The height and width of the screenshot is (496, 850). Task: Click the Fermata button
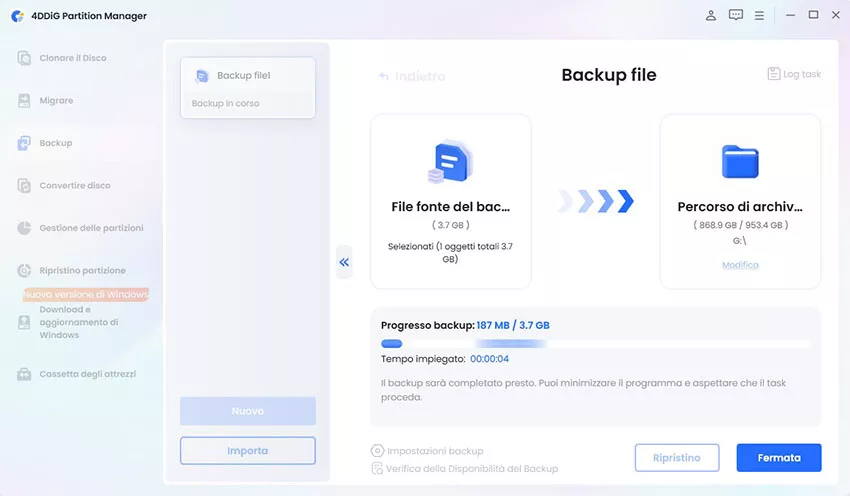[x=778, y=458]
